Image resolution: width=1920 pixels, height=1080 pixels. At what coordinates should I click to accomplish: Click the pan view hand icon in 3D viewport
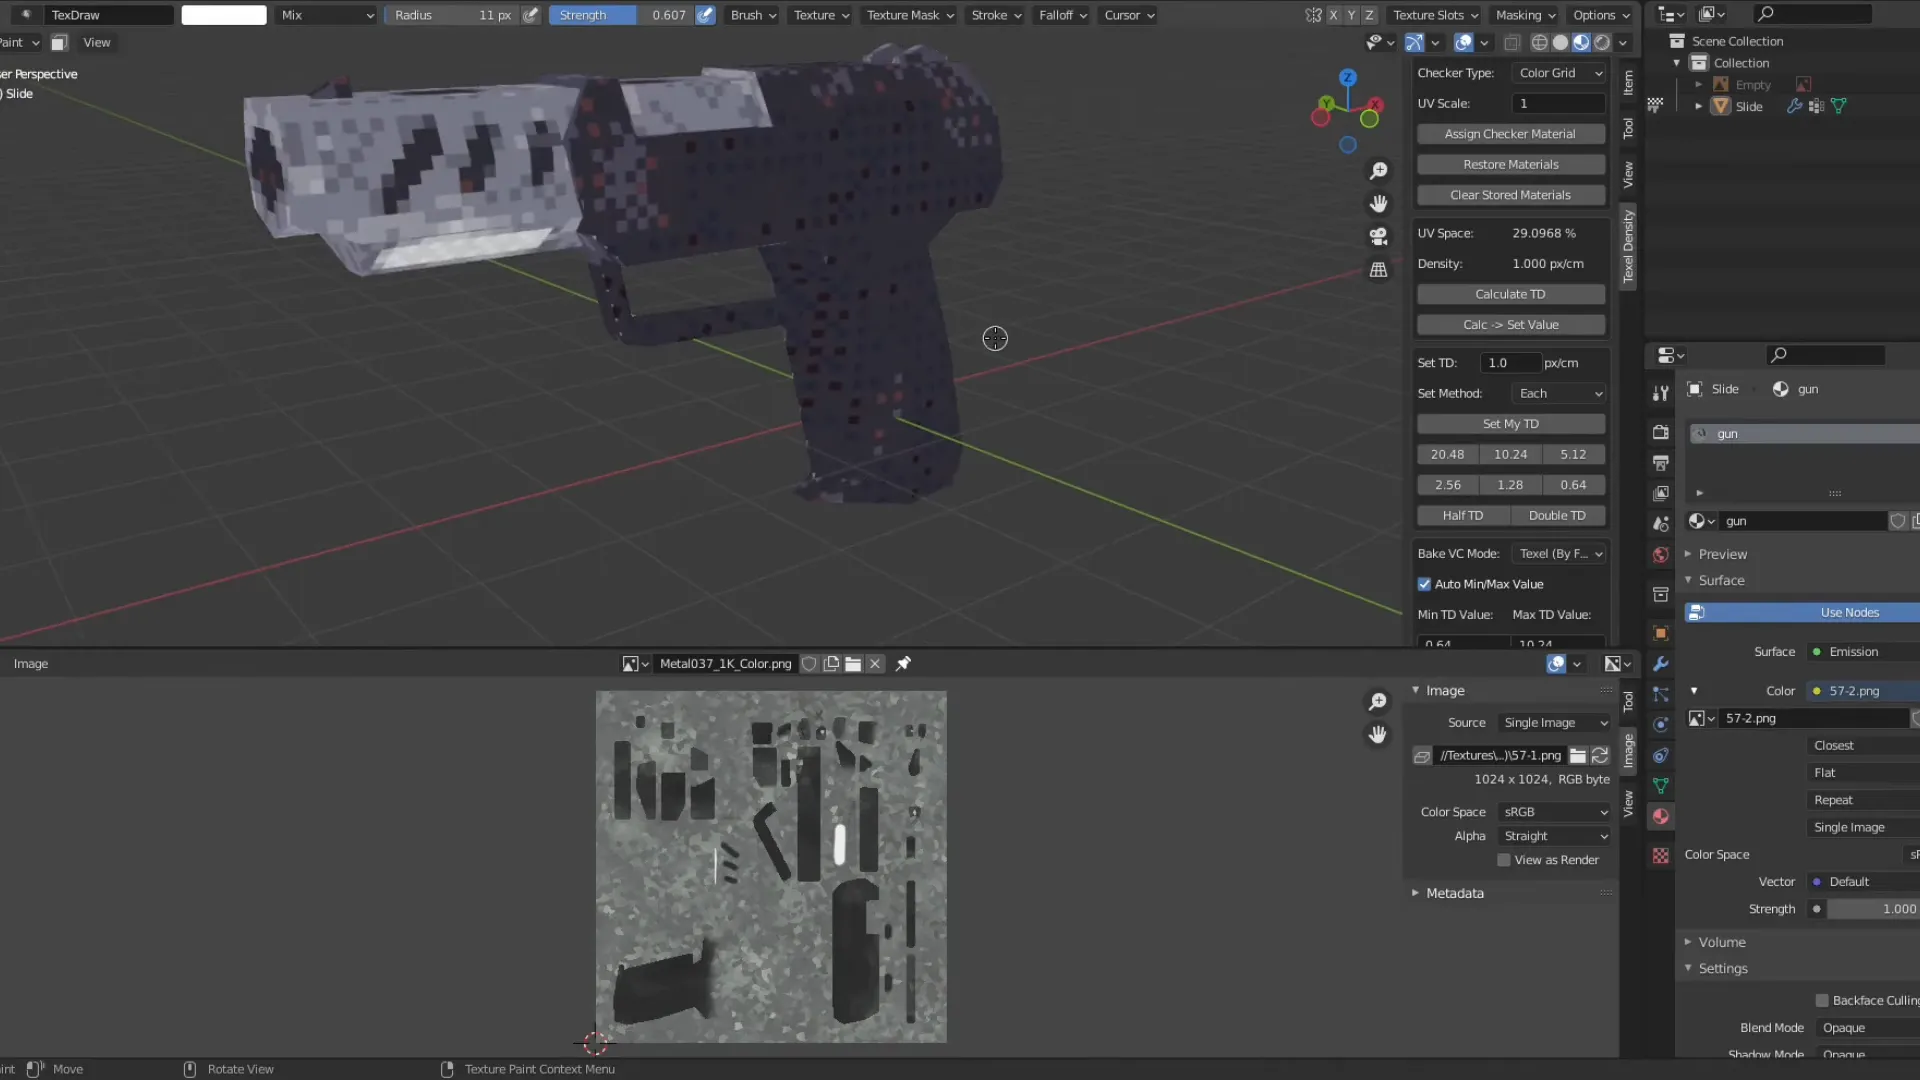point(1378,204)
